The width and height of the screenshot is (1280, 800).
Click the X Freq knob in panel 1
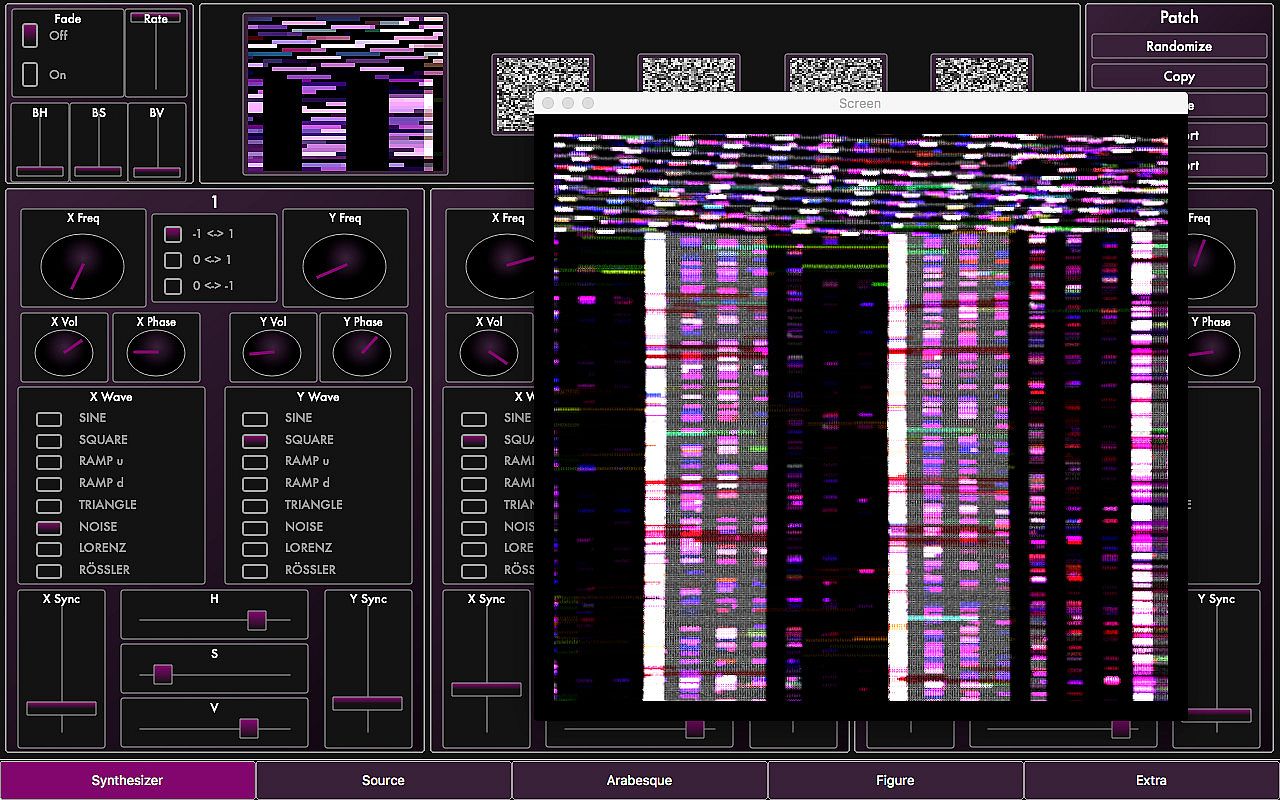(82, 267)
